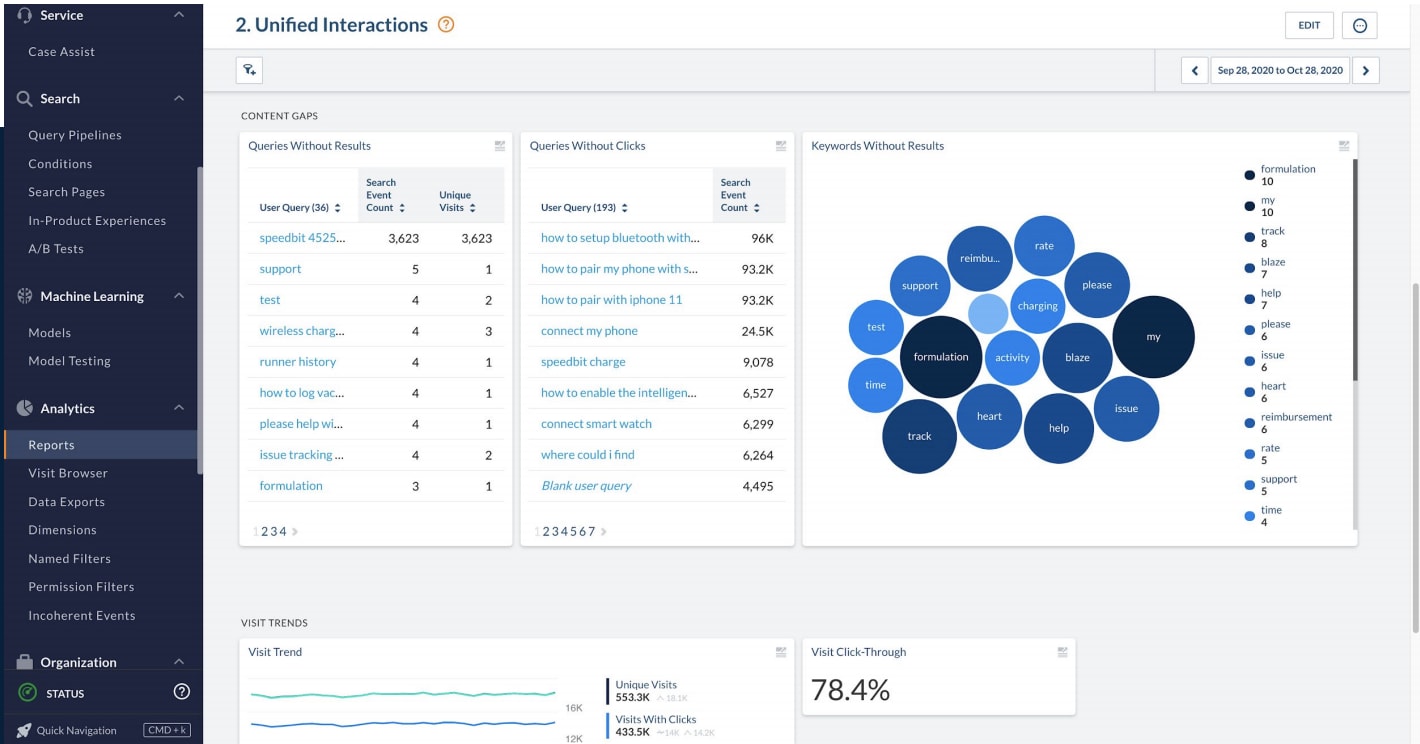Image resolution: width=1420 pixels, height=744 pixels.
Task: Open Queries Without Results card menu icon
Action: (x=500, y=146)
